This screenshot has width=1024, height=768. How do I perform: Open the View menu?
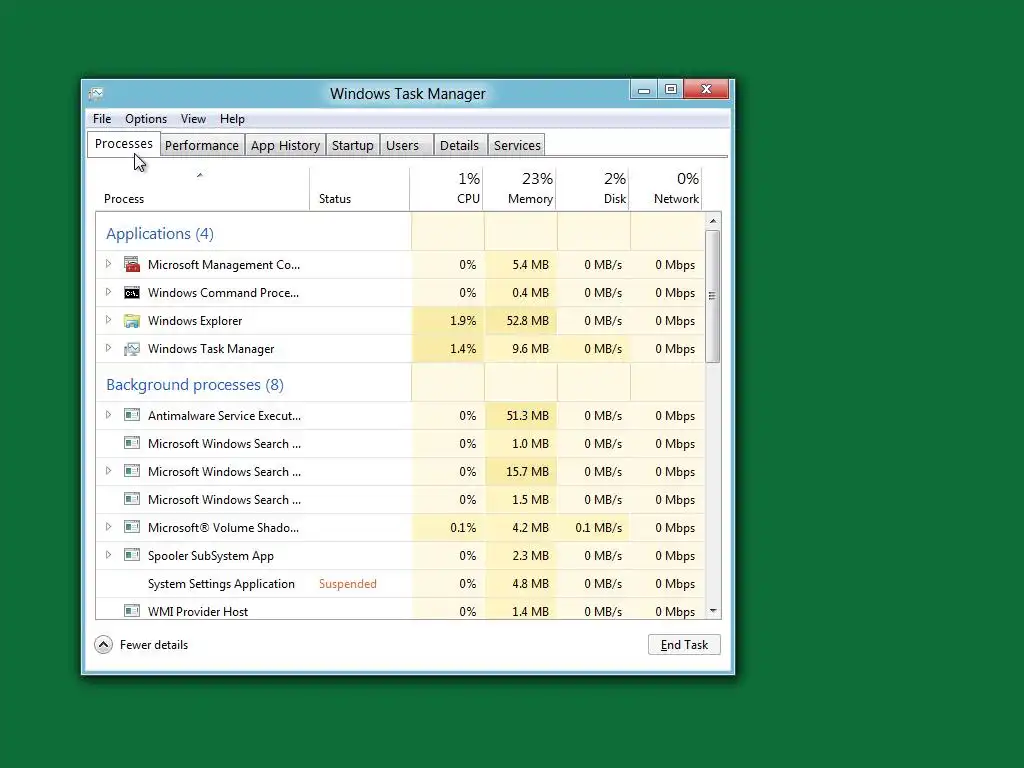[193, 119]
